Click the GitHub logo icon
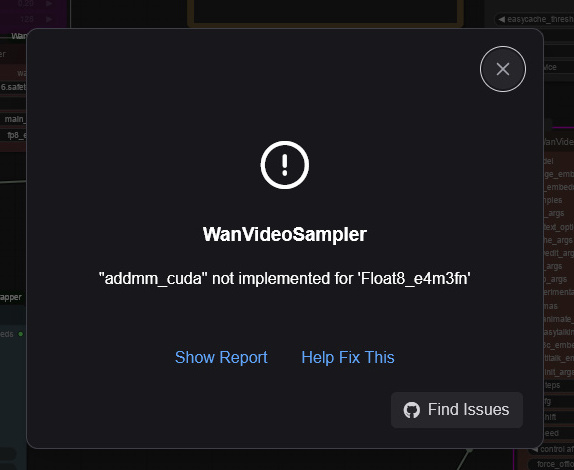574x470 pixels. pos(411,410)
